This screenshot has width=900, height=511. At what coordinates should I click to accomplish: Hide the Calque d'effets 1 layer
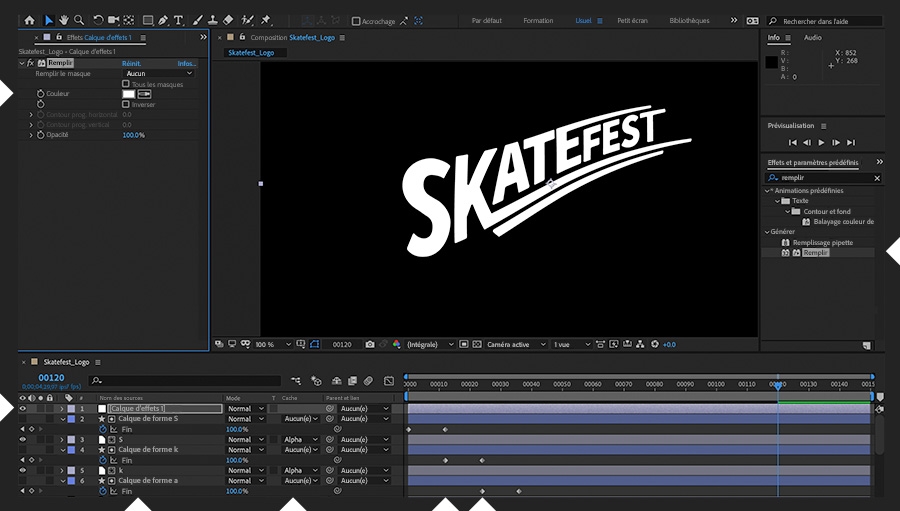point(22,409)
